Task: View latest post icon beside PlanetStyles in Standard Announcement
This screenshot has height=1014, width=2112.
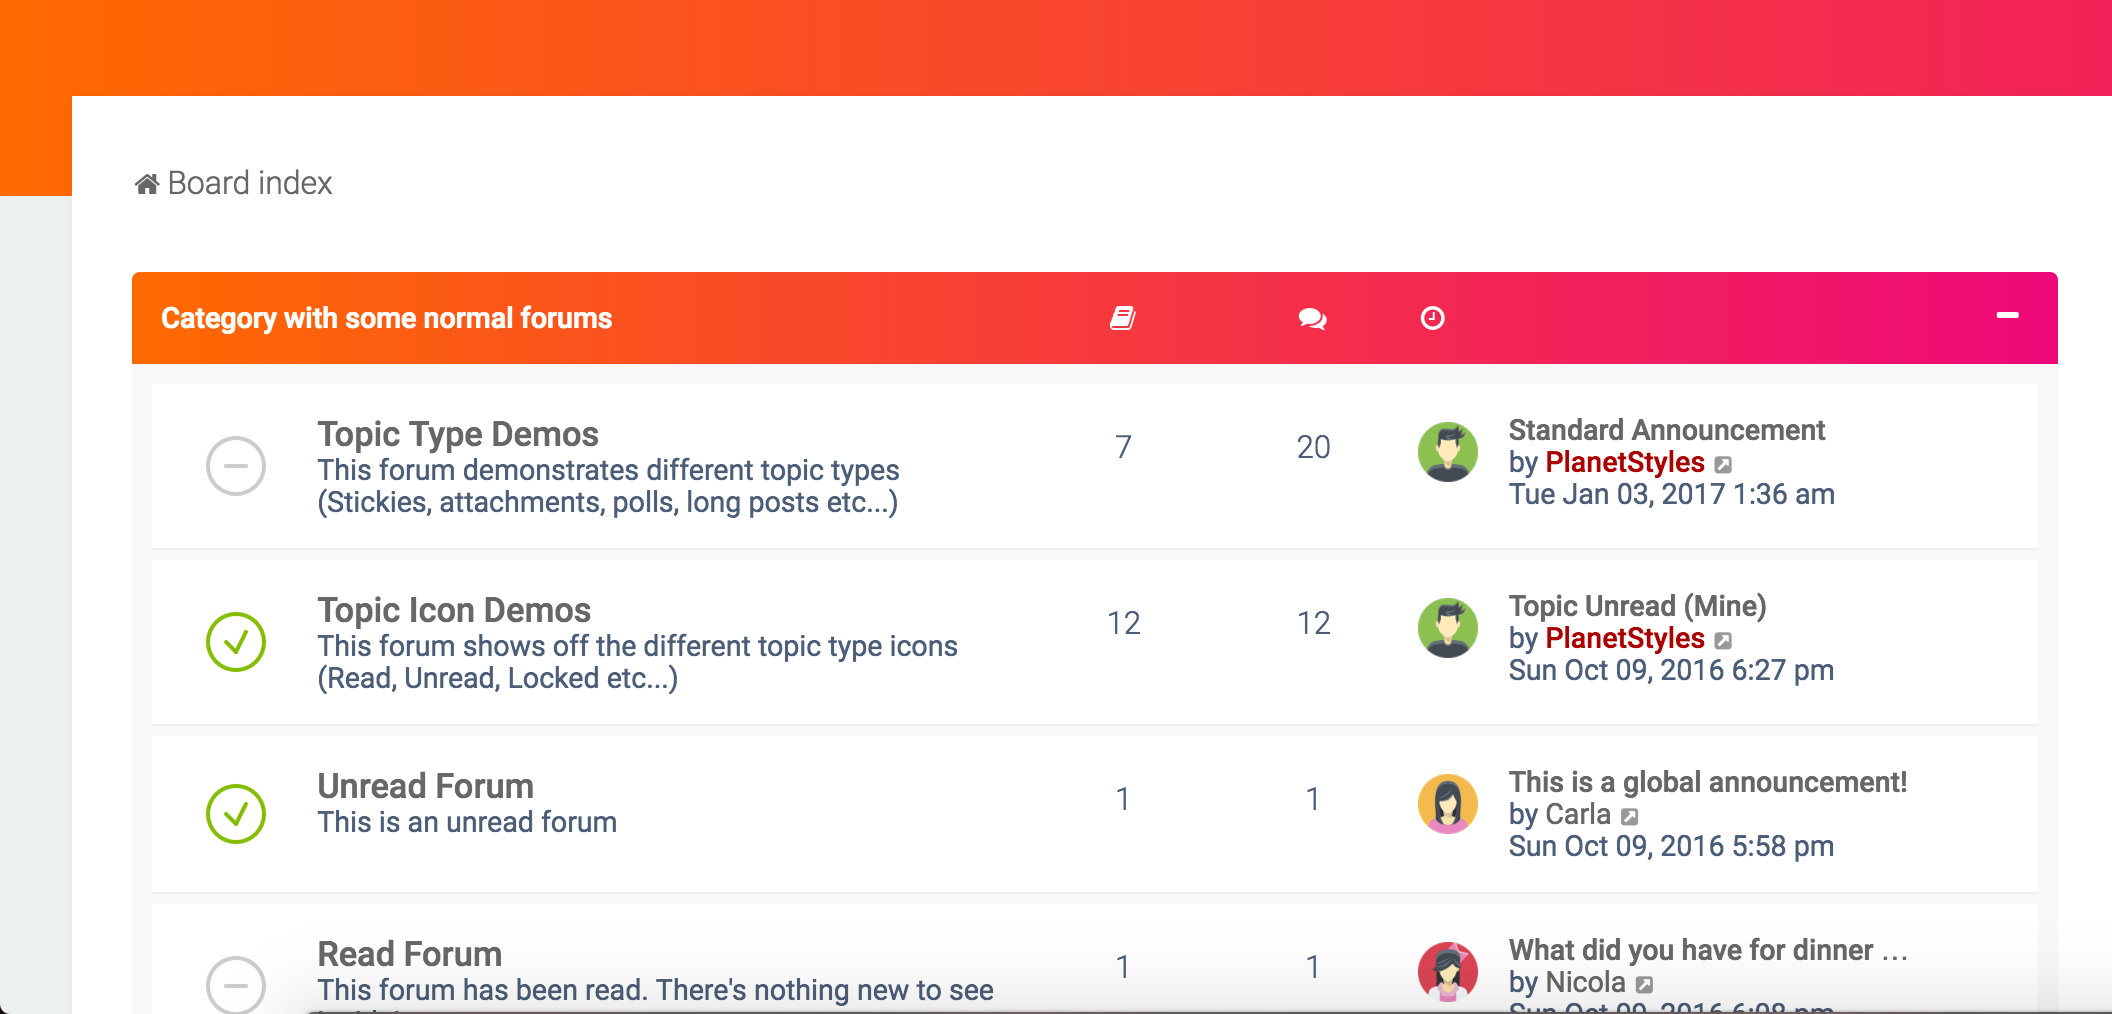Action: click(1723, 465)
